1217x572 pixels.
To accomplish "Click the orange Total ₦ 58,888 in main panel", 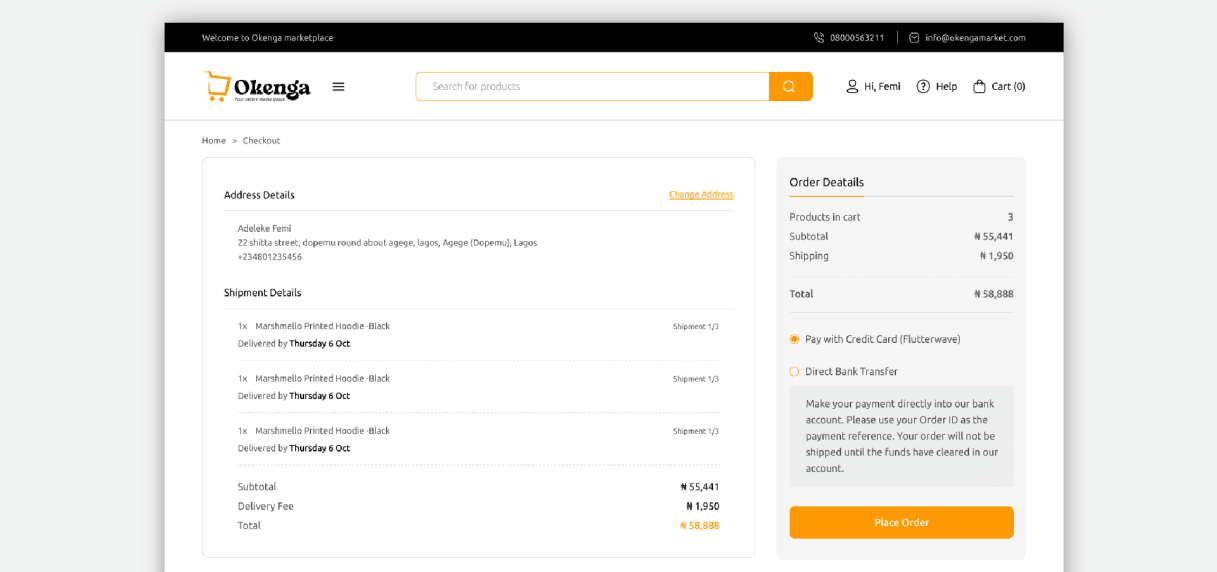I will click(699, 525).
